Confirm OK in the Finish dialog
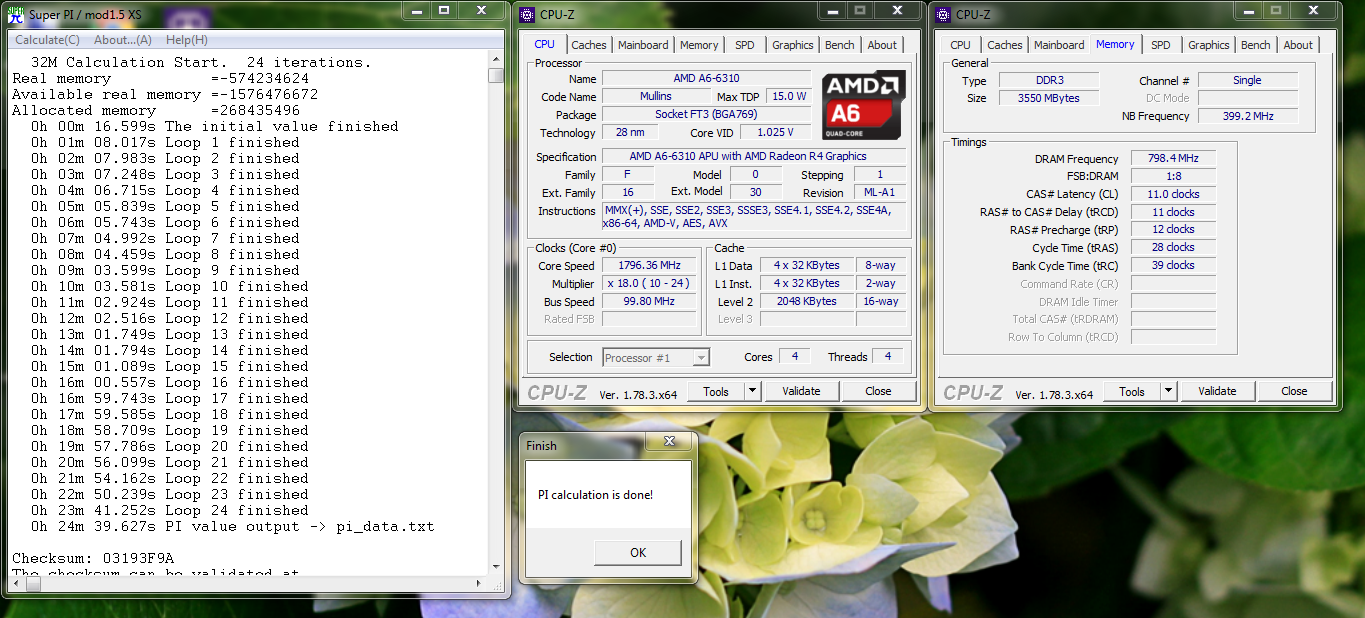Screen dimensions: 1365x618 click(x=638, y=552)
